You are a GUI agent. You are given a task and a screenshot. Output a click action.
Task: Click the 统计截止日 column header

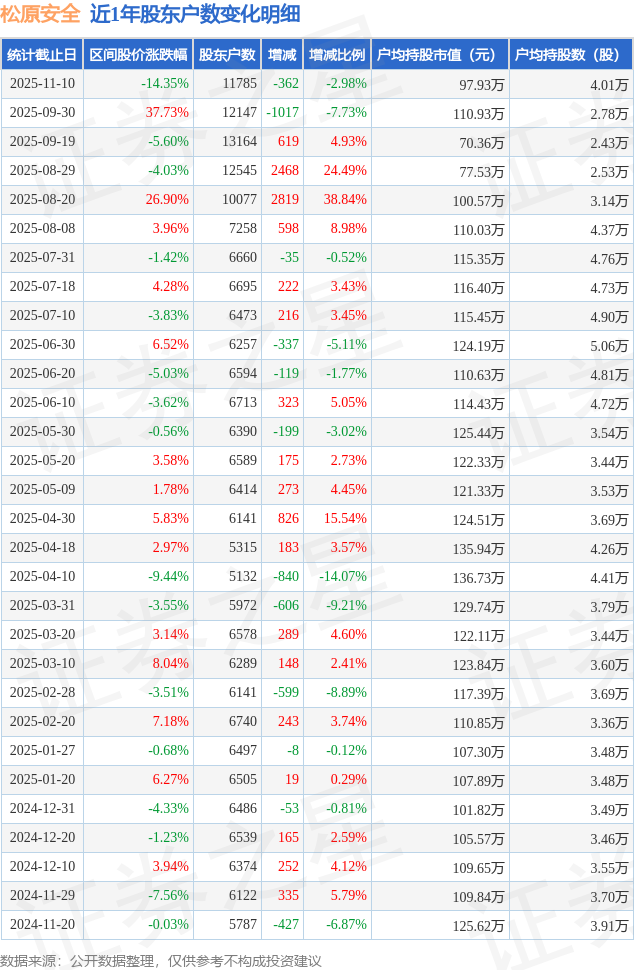coord(41,55)
